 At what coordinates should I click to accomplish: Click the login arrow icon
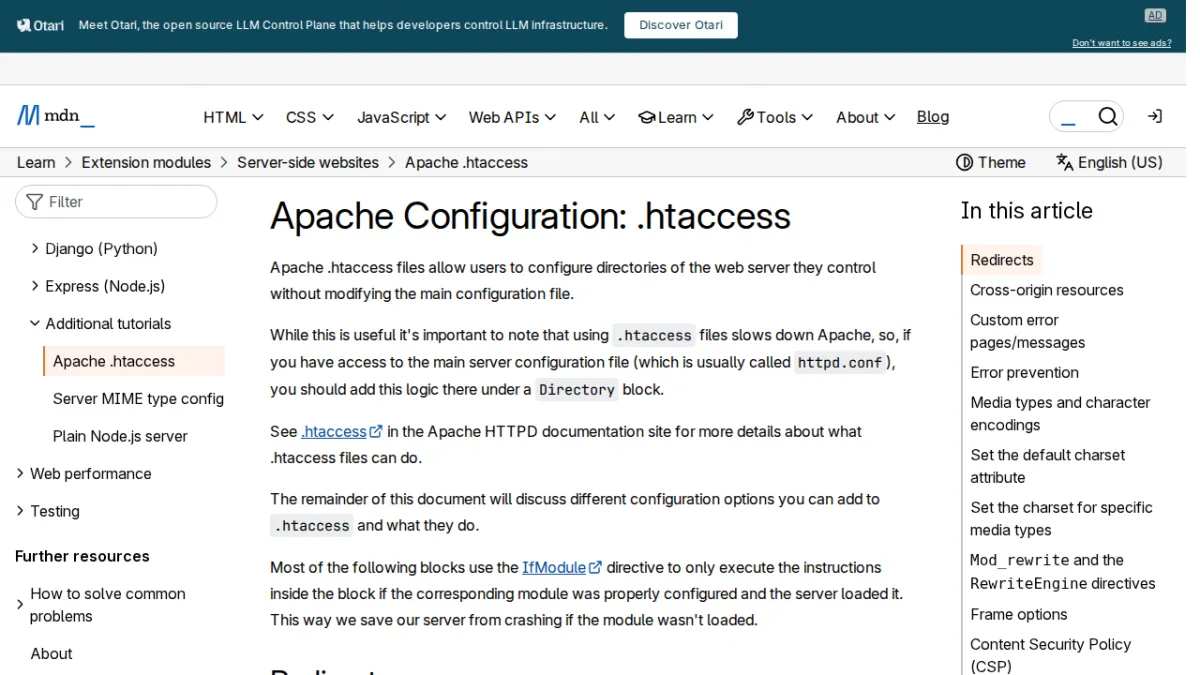pos(1155,117)
